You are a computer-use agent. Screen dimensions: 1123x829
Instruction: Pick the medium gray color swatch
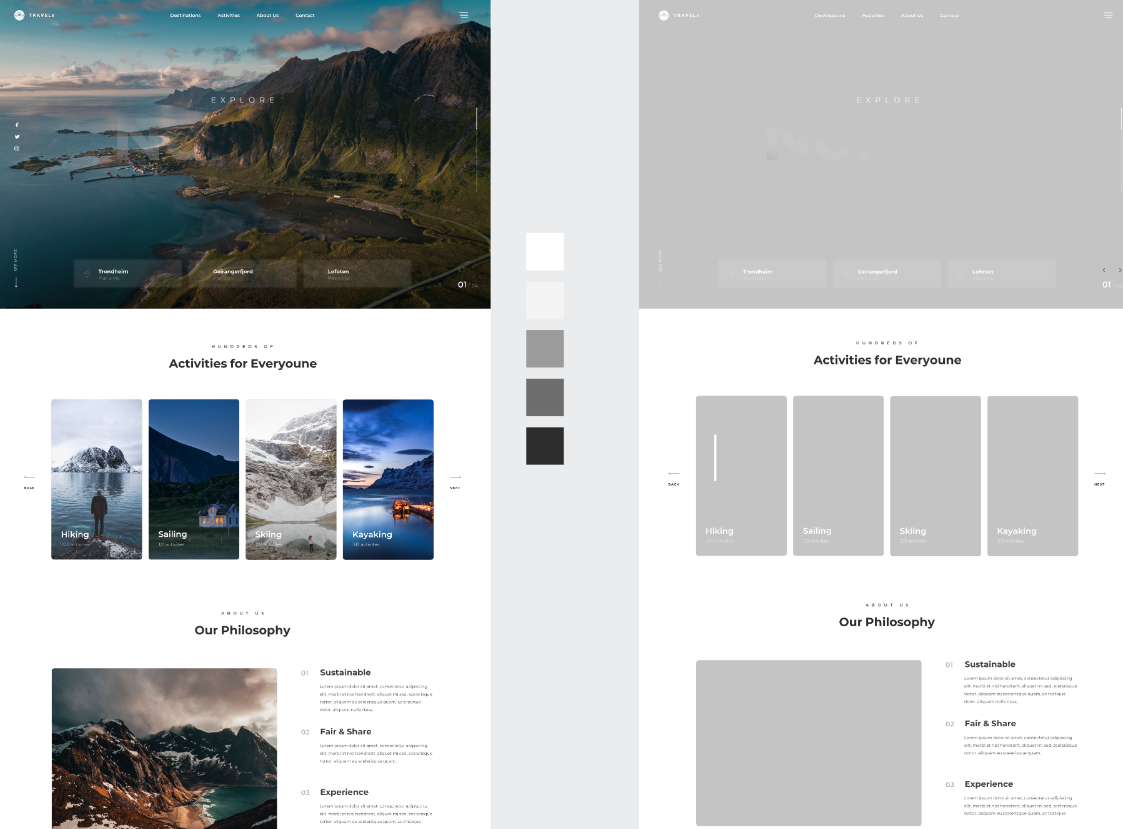[x=545, y=349]
